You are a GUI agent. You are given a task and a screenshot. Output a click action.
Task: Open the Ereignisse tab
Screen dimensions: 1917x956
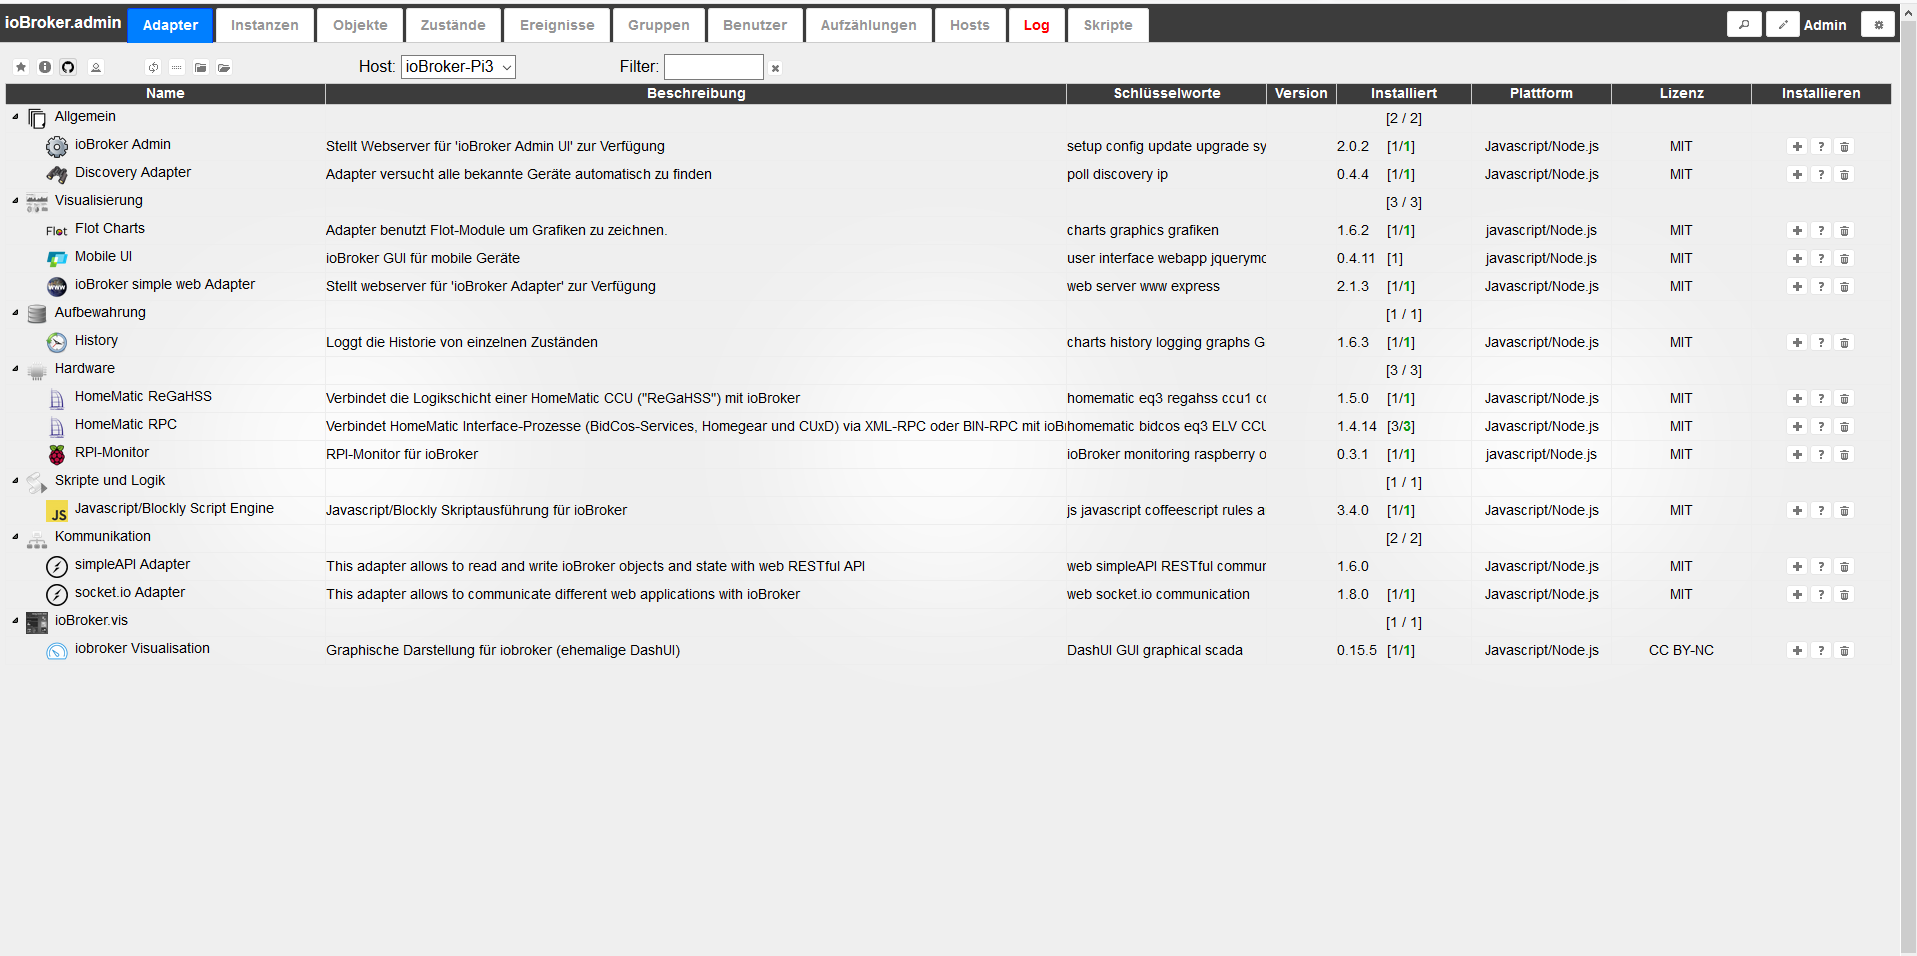point(557,25)
